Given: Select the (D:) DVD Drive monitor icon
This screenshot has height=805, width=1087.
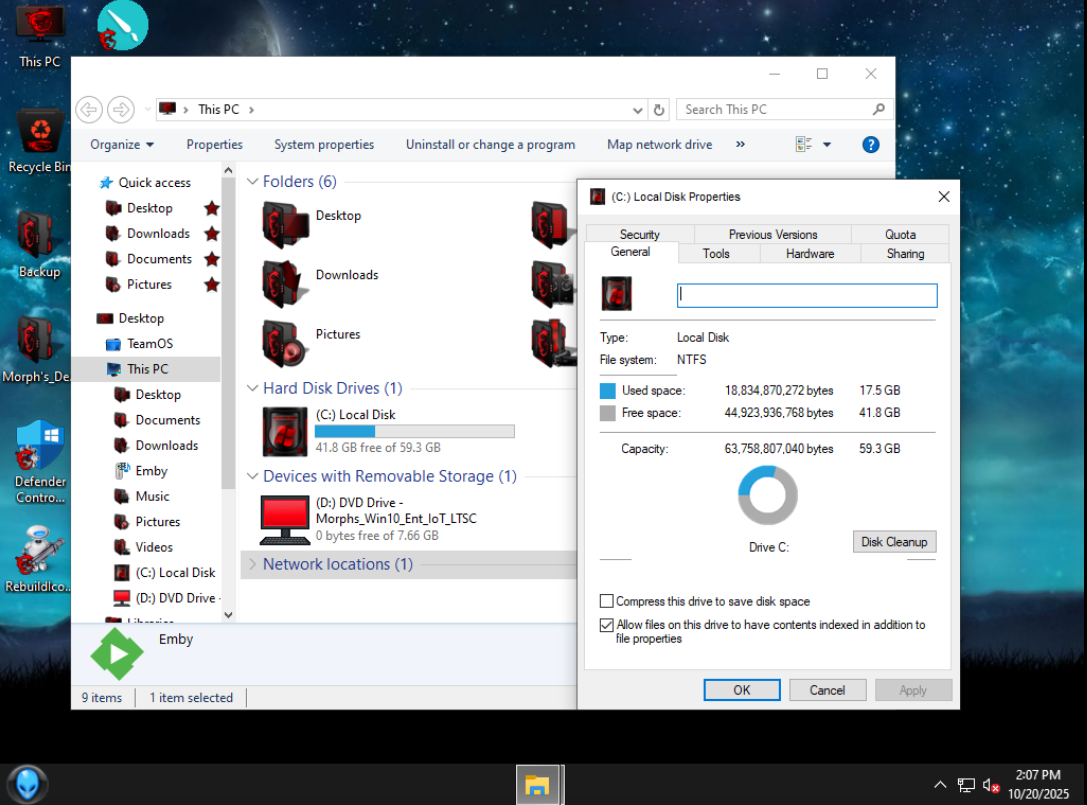Looking at the screenshot, I should 284,520.
